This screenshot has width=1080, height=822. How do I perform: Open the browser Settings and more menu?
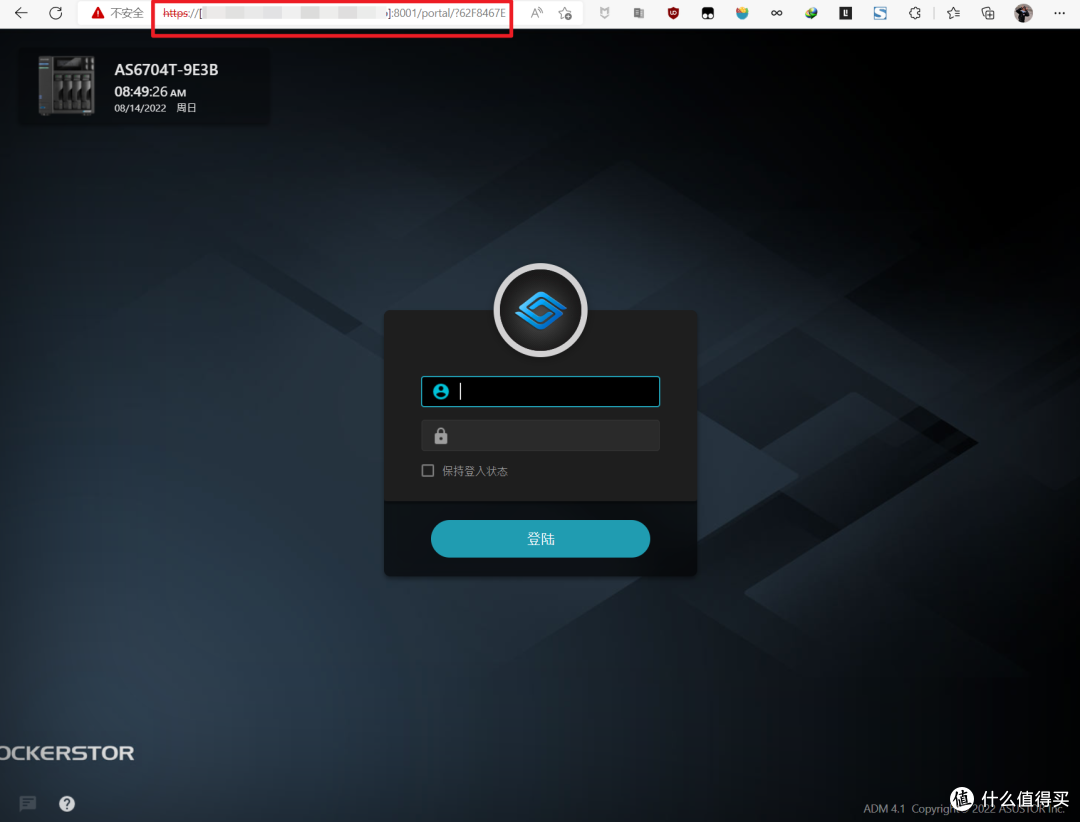[1058, 13]
